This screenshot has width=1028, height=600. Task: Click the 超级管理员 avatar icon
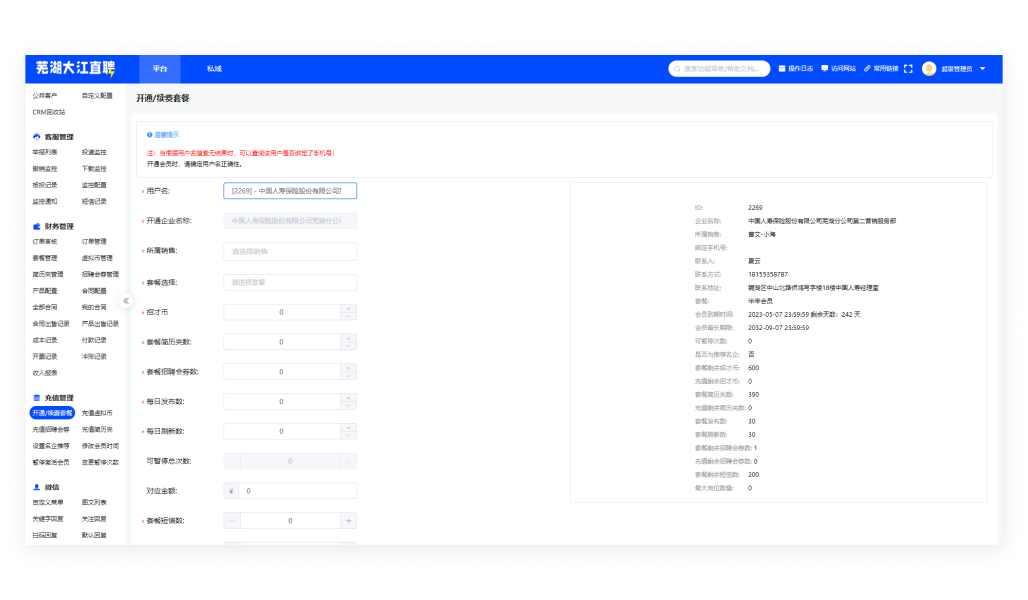[929, 69]
